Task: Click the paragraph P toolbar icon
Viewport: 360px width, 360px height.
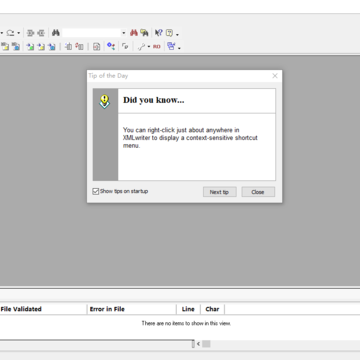Action: point(126,46)
